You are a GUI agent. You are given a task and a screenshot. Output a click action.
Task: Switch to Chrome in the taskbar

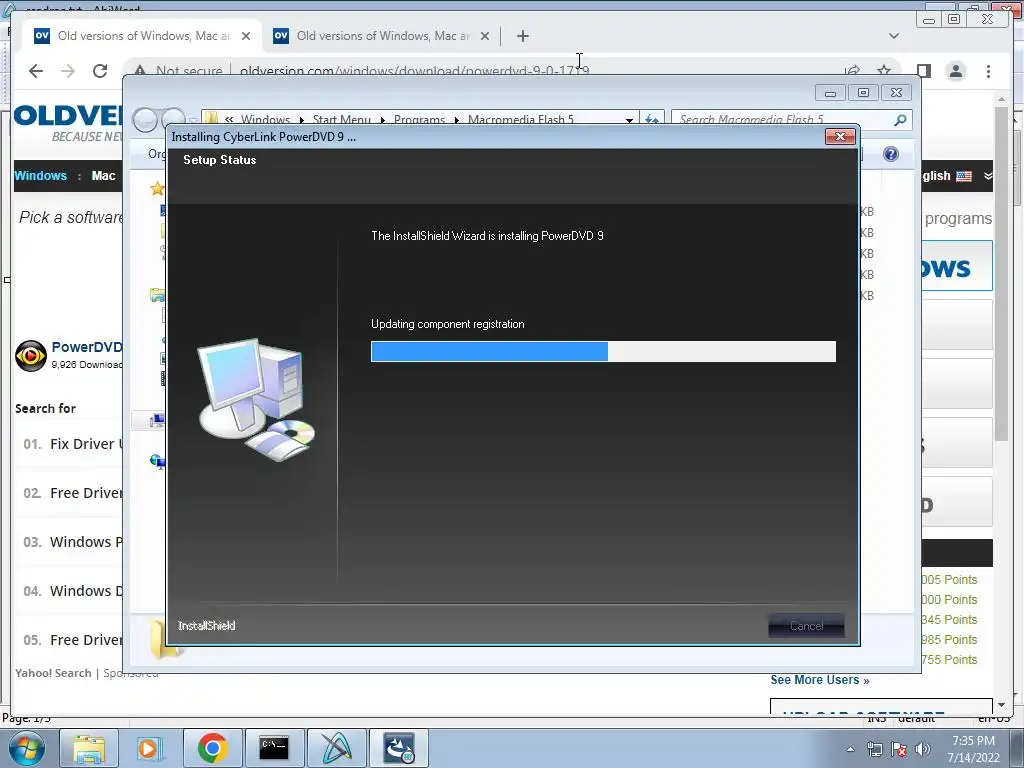tap(212, 748)
